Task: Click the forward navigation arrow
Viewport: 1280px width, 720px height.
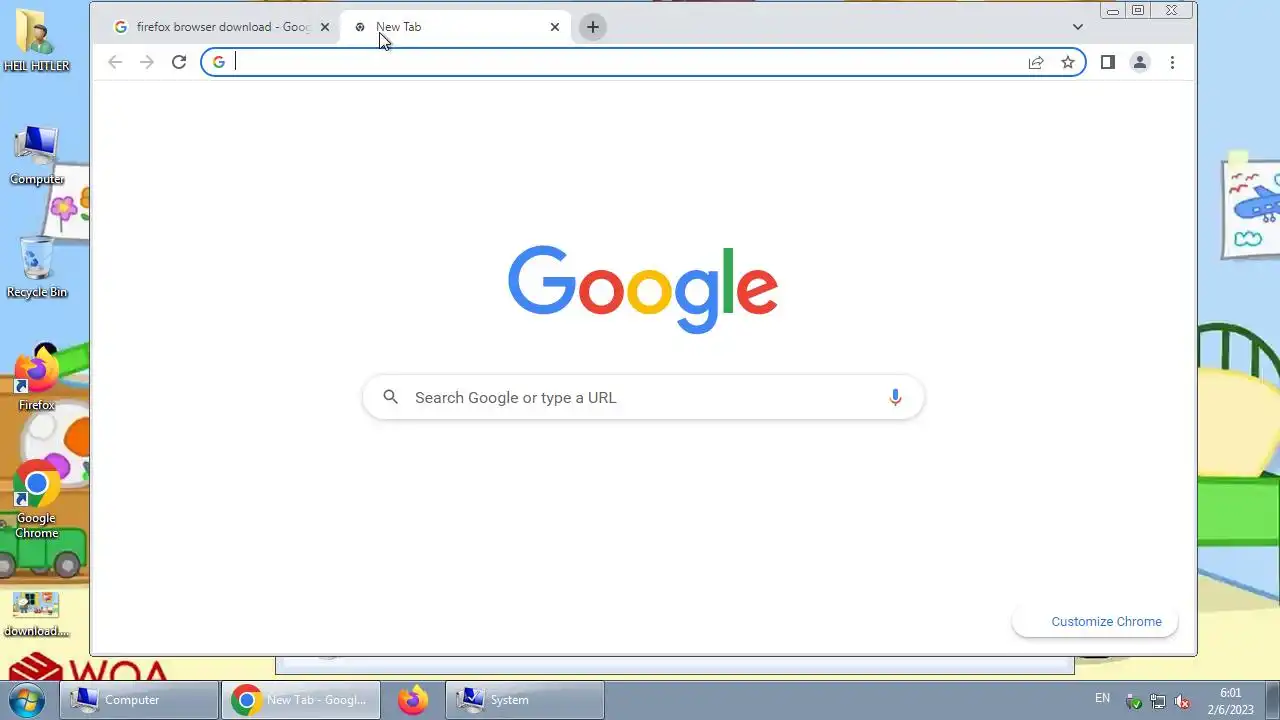Action: pyautogui.click(x=147, y=62)
